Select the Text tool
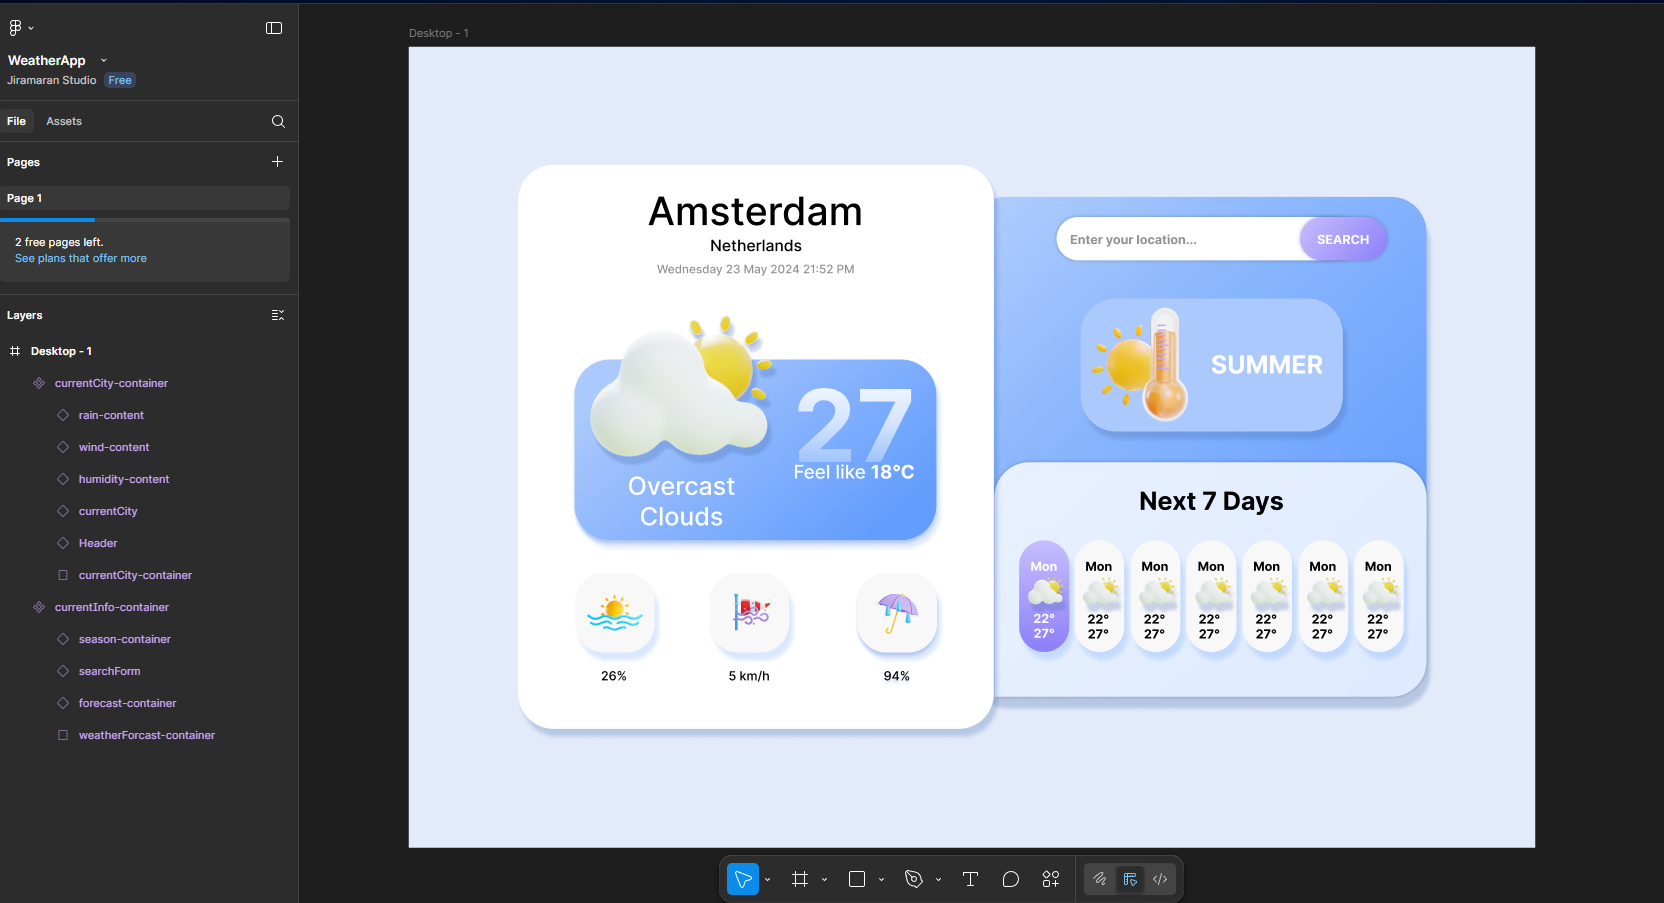Screen dimensions: 1664x903 pyautogui.click(x=970, y=879)
